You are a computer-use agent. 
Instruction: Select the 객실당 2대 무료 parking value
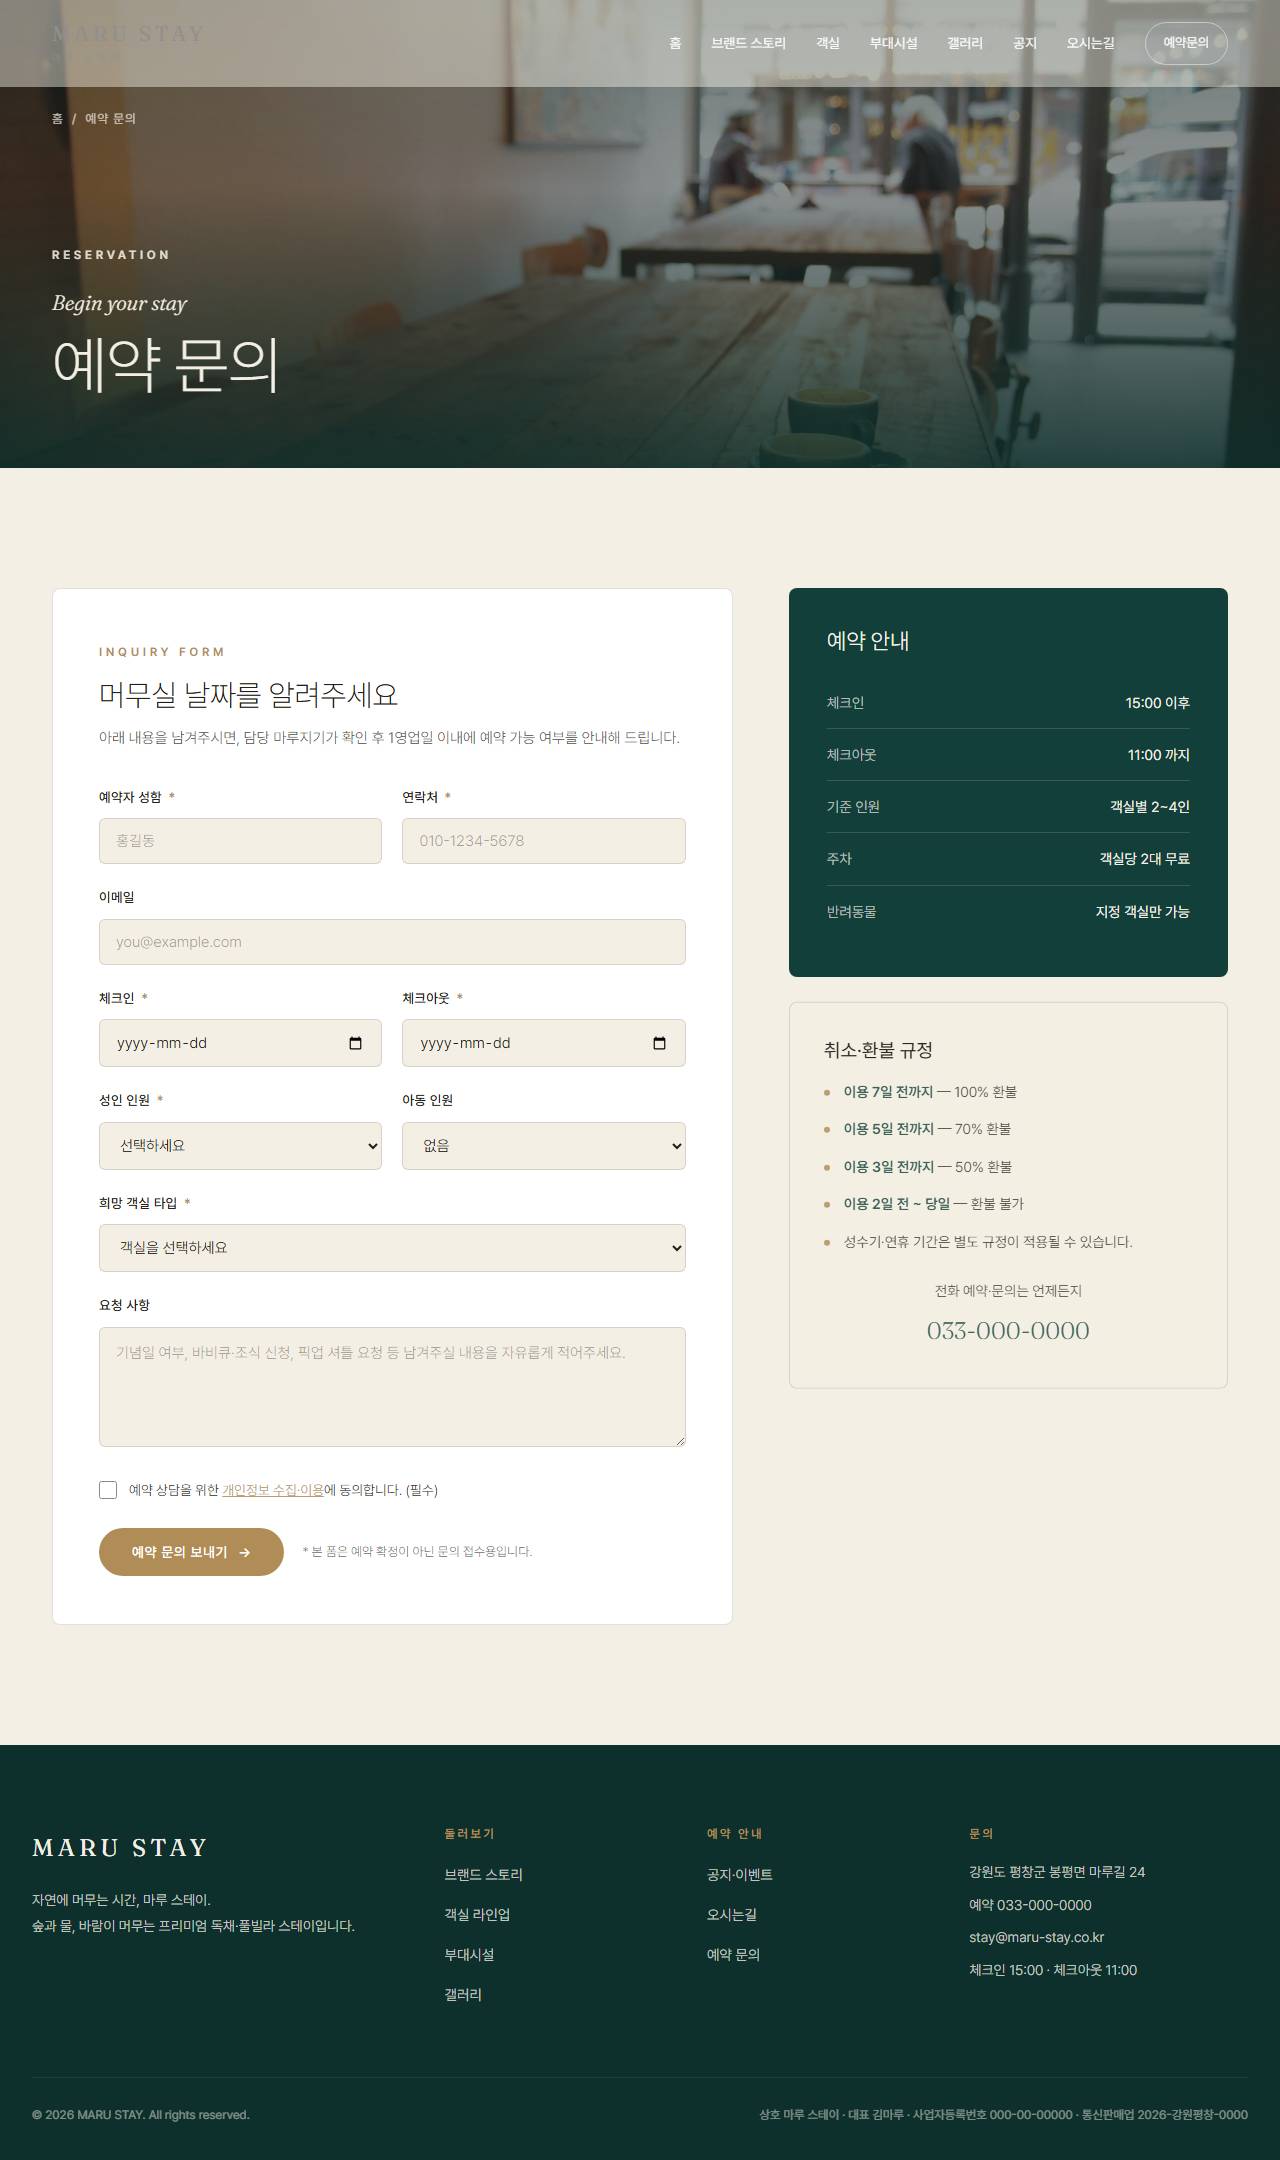pyautogui.click(x=1144, y=859)
